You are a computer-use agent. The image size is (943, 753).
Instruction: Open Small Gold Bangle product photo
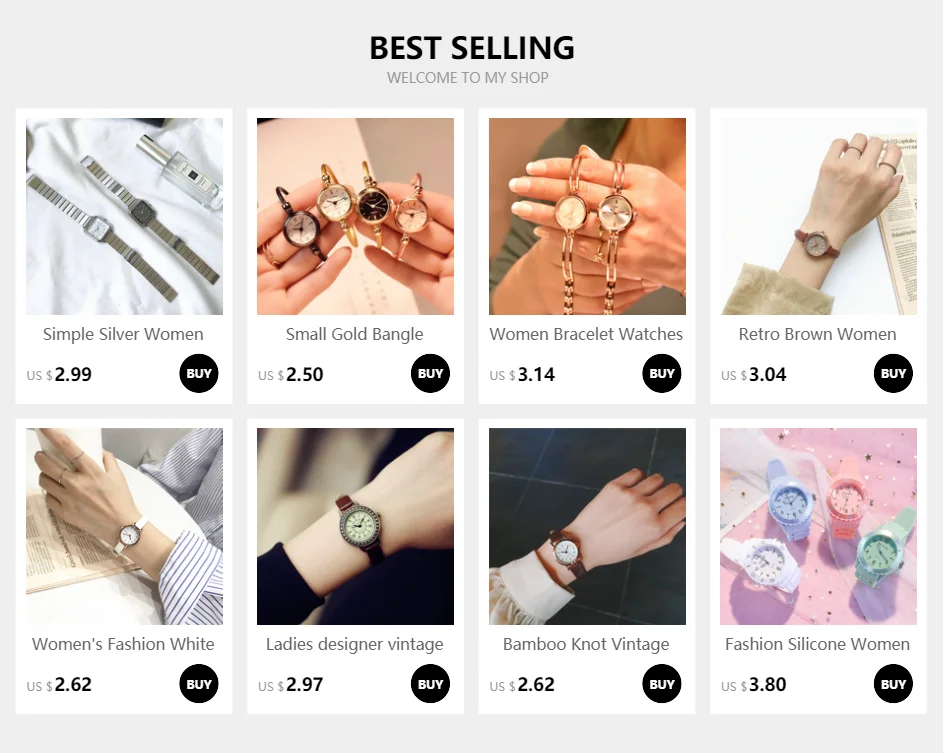355,217
